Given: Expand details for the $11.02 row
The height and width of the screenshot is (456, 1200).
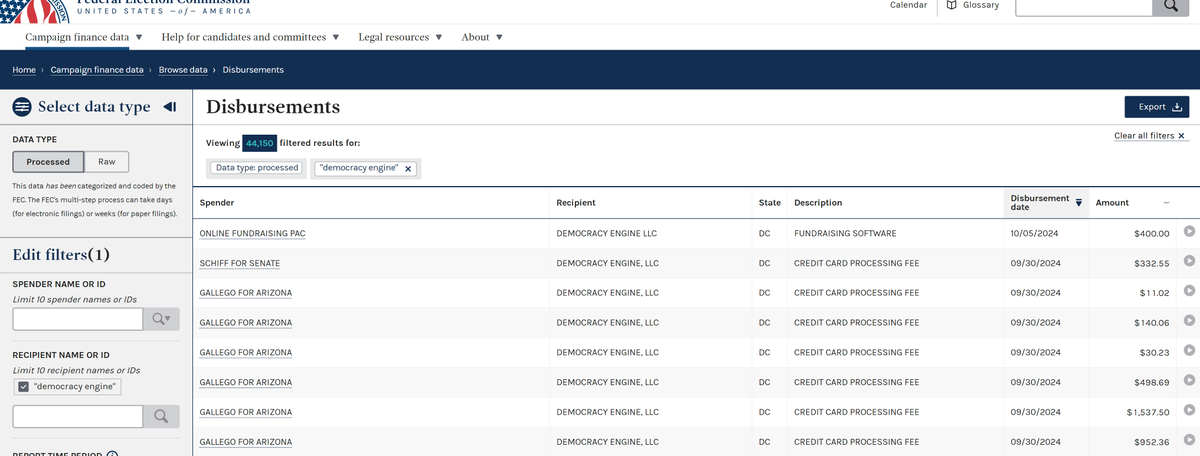Looking at the screenshot, I should click(x=1189, y=291).
